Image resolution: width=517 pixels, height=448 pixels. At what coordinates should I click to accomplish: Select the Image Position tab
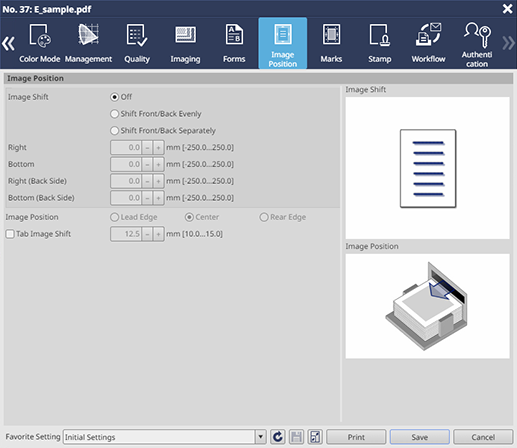tap(283, 43)
